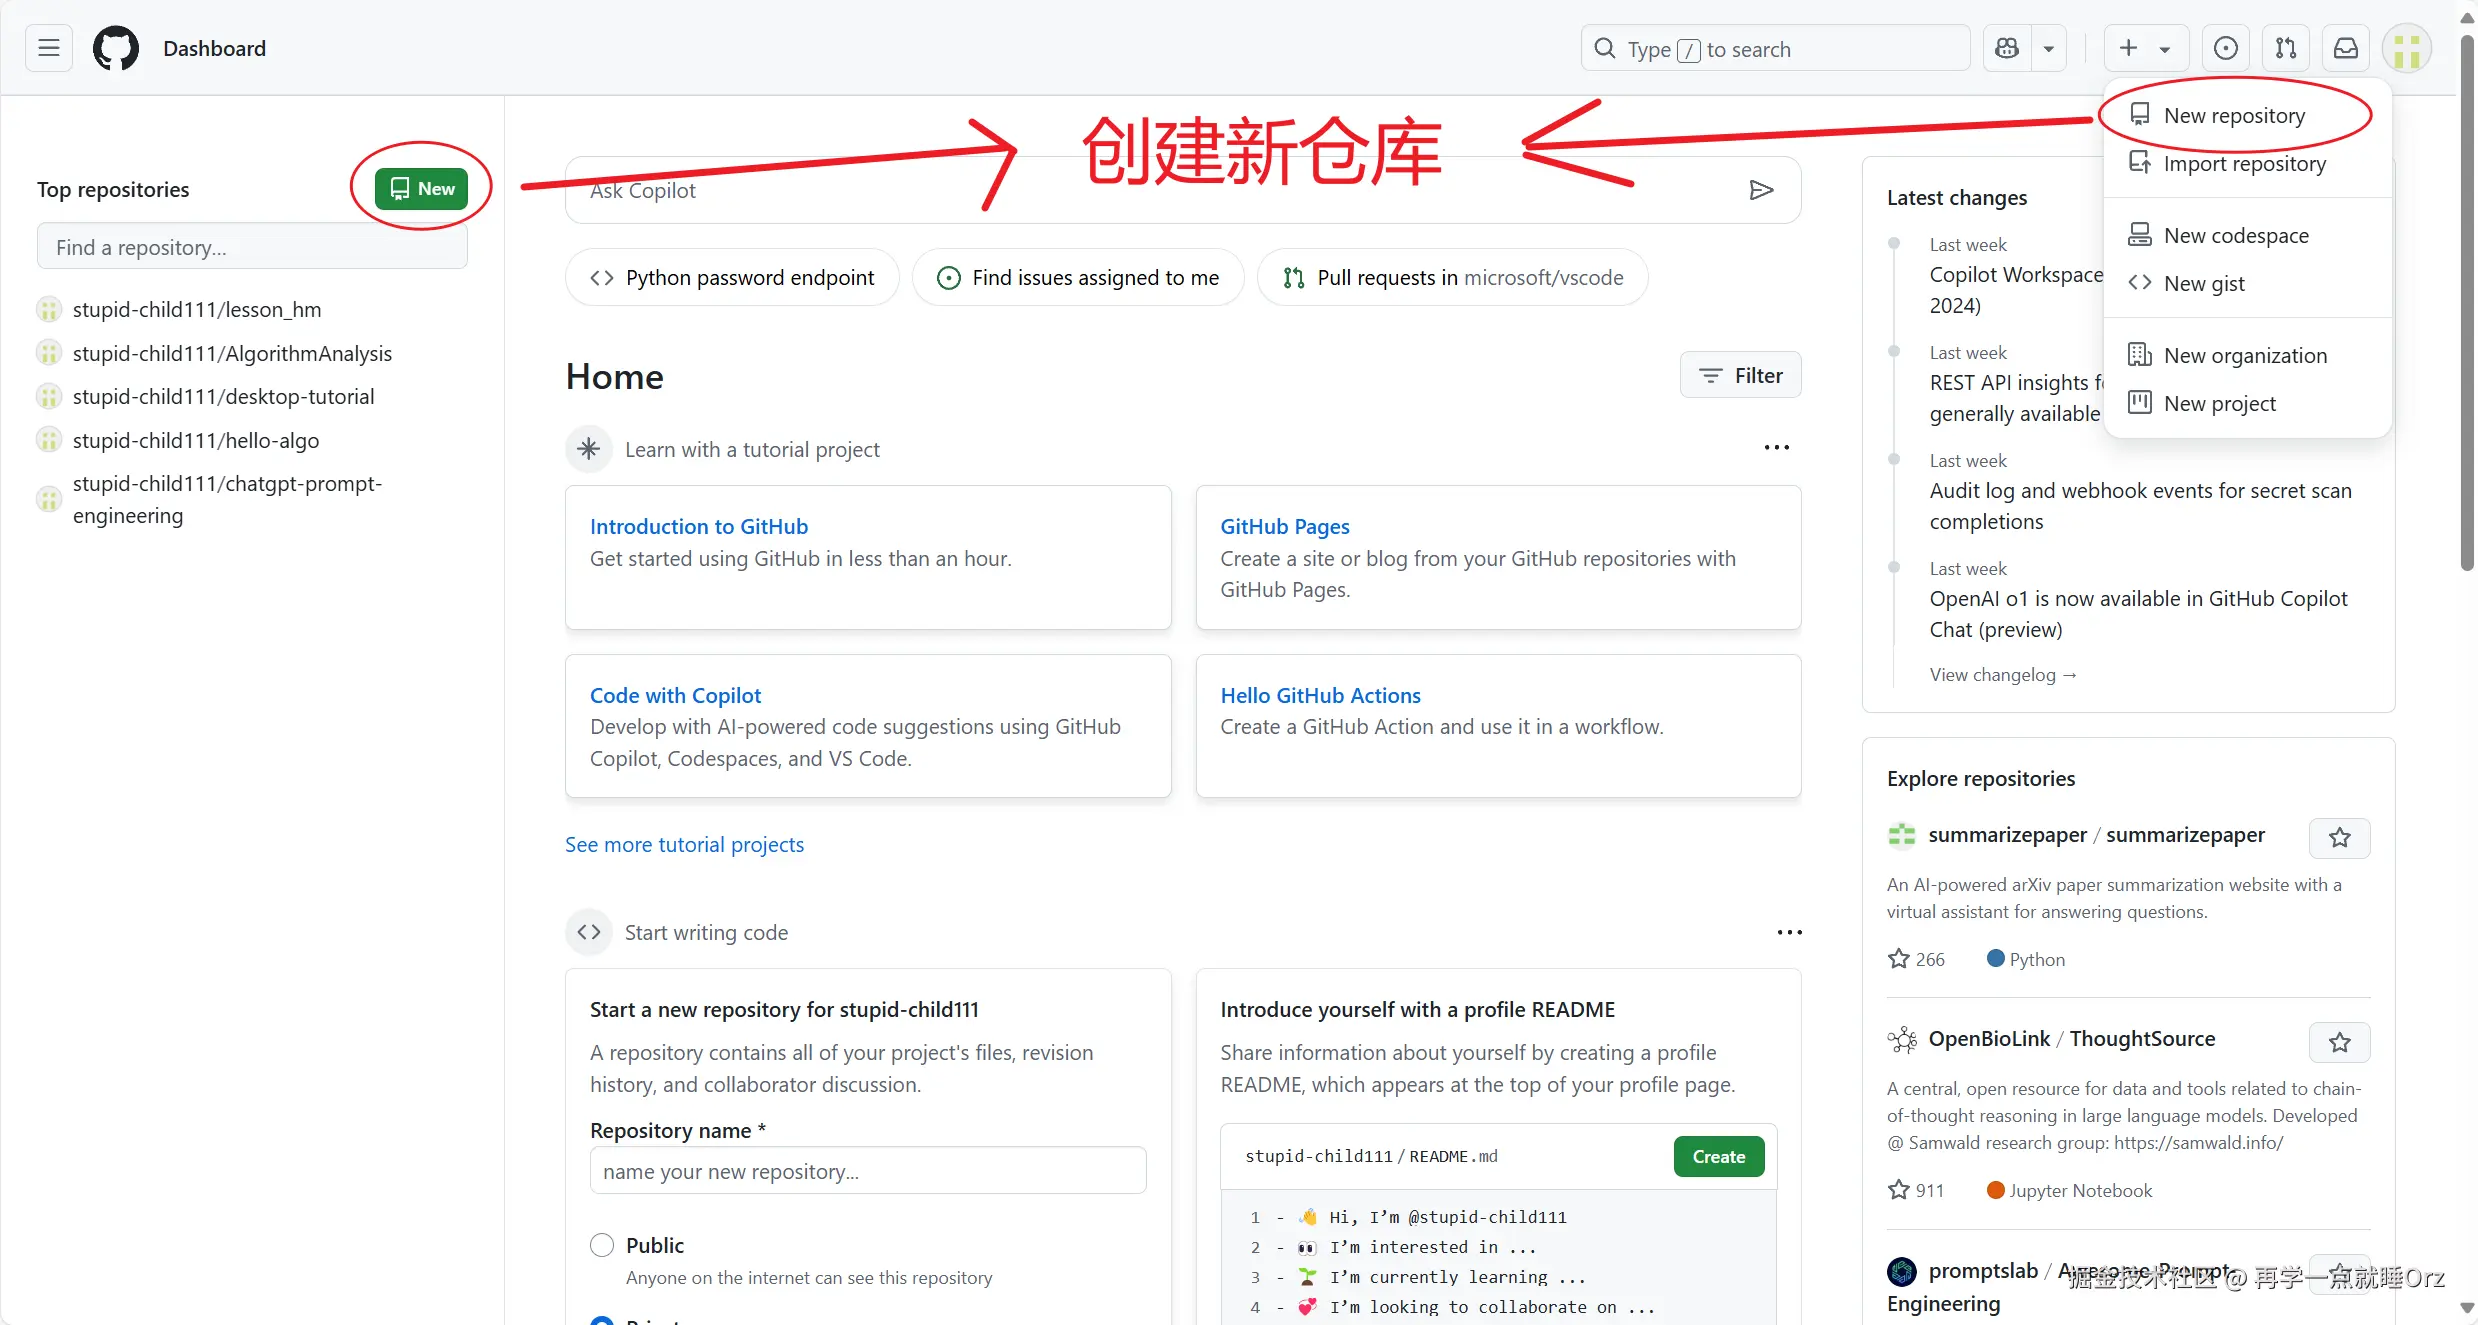The width and height of the screenshot is (2478, 1325).
Task: Open Introduction to GitHub tutorial
Action: pyautogui.click(x=698, y=526)
